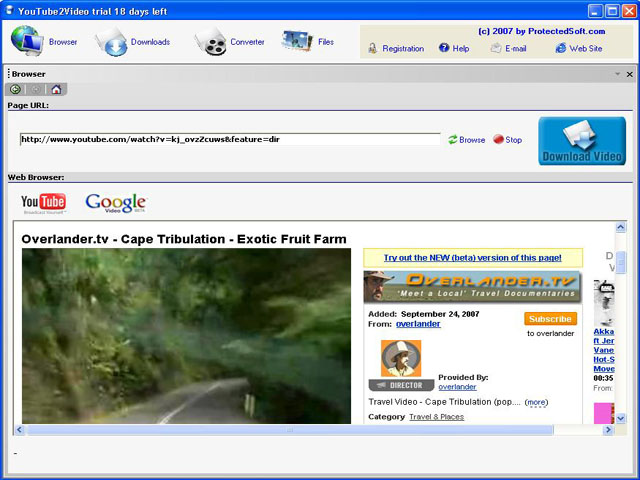
Task: Click the vertical scrollbar thumb
Action: tap(621, 262)
